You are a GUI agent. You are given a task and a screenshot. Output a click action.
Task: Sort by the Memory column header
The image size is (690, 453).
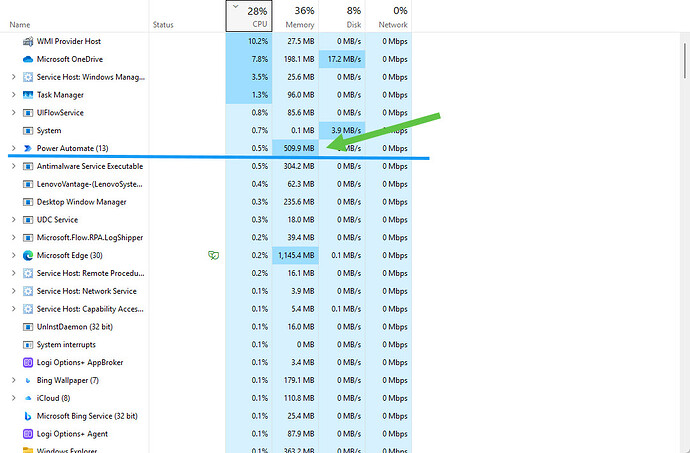pyautogui.click(x=295, y=16)
